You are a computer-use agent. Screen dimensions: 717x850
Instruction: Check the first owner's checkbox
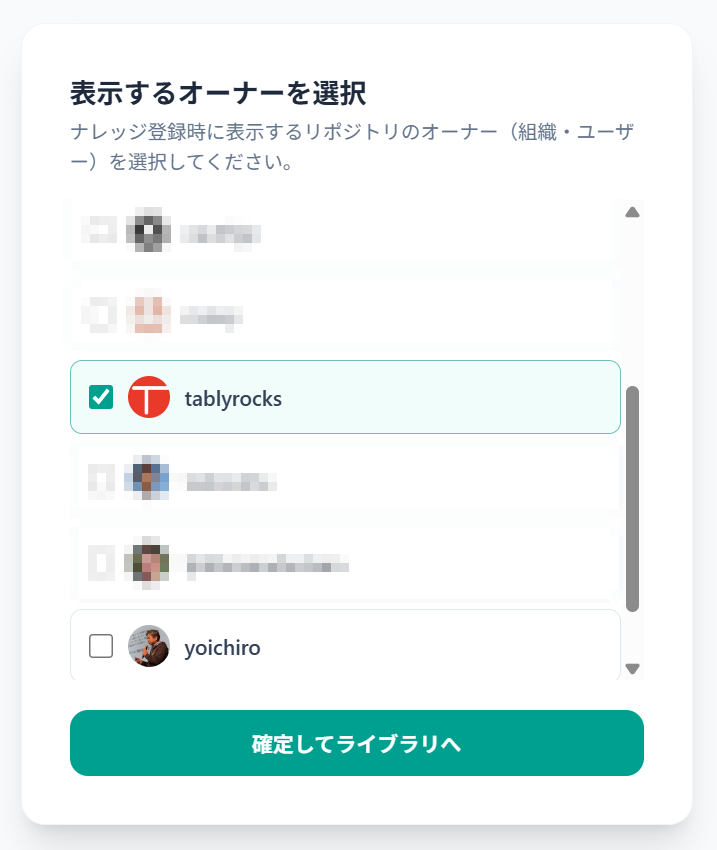point(98,232)
